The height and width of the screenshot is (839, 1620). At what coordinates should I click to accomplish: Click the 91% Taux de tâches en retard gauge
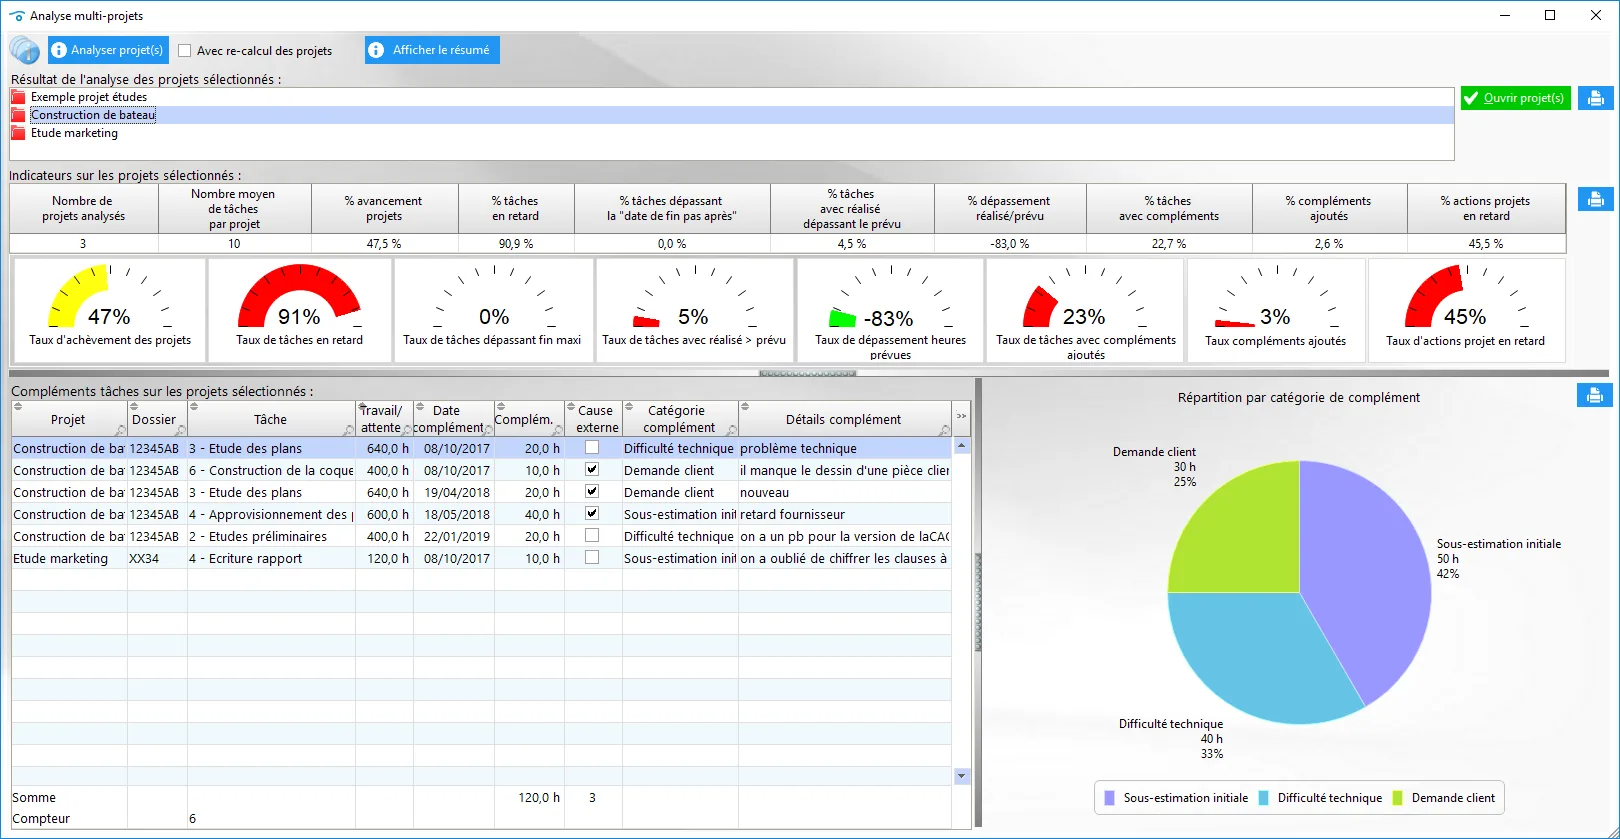tap(299, 309)
